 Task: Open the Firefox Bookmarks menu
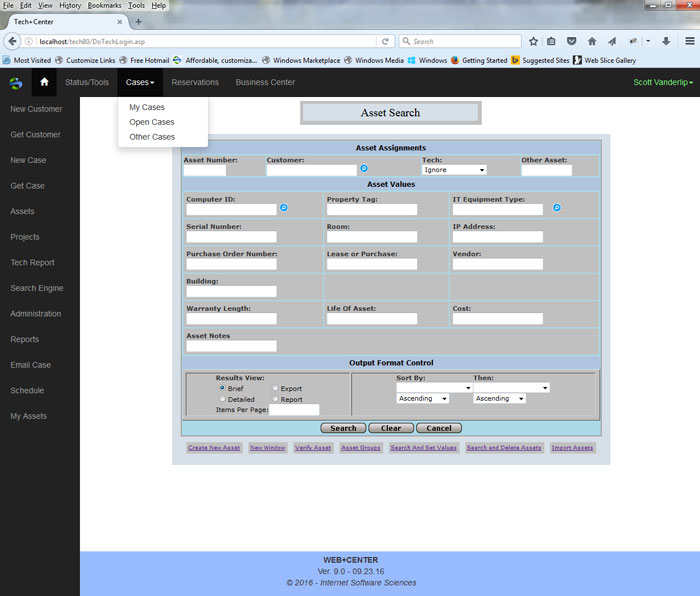click(x=104, y=5)
